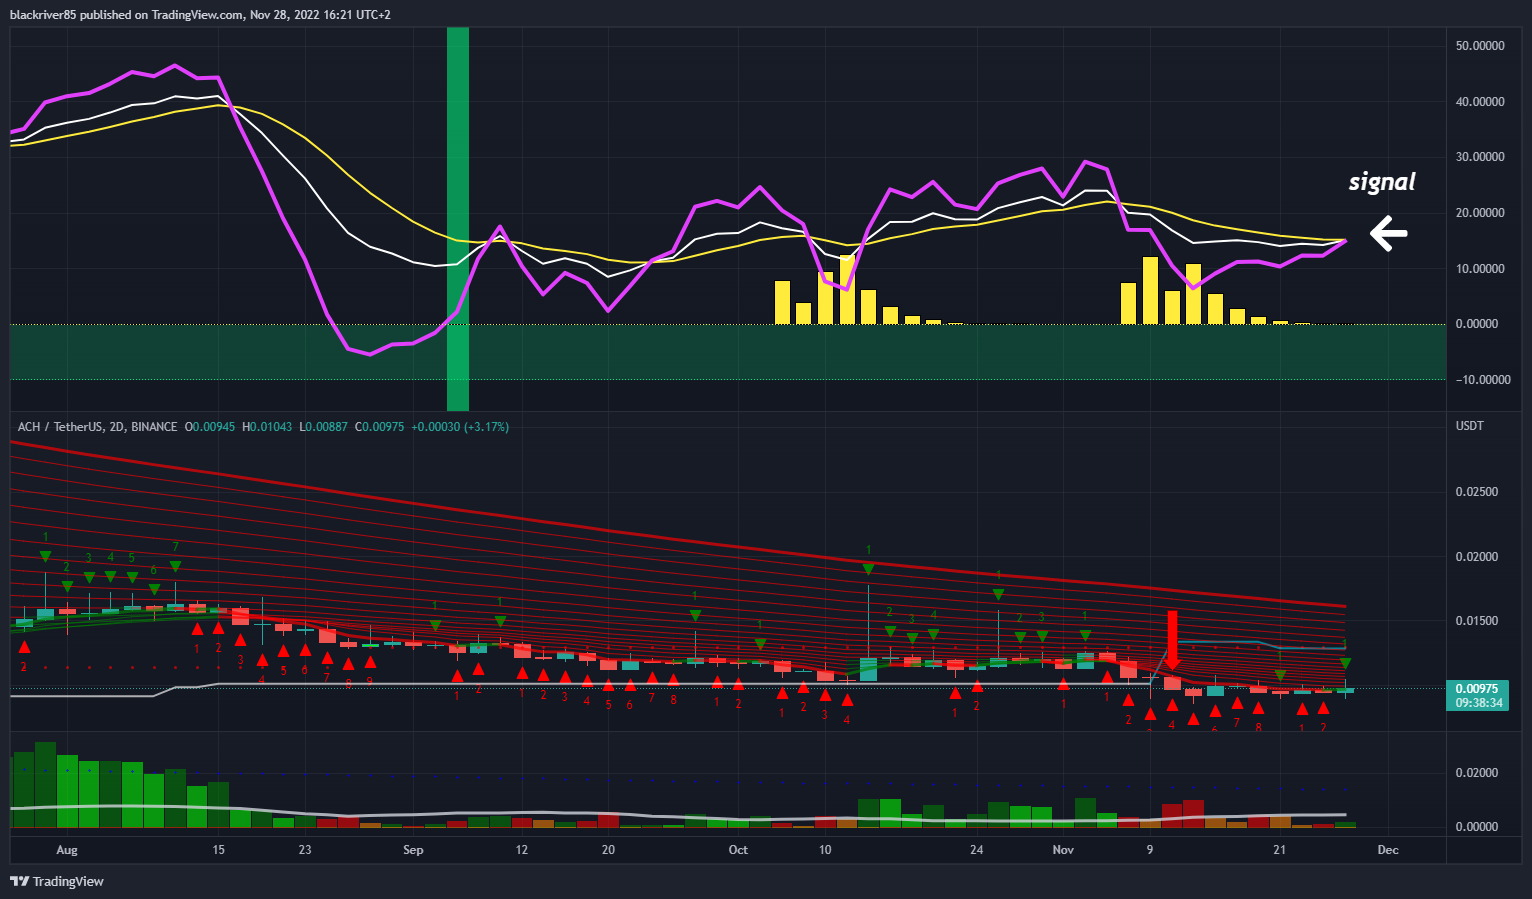Click the bar countdown '09:38:34'
The height and width of the screenshot is (899, 1532).
[x=1479, y=703]
